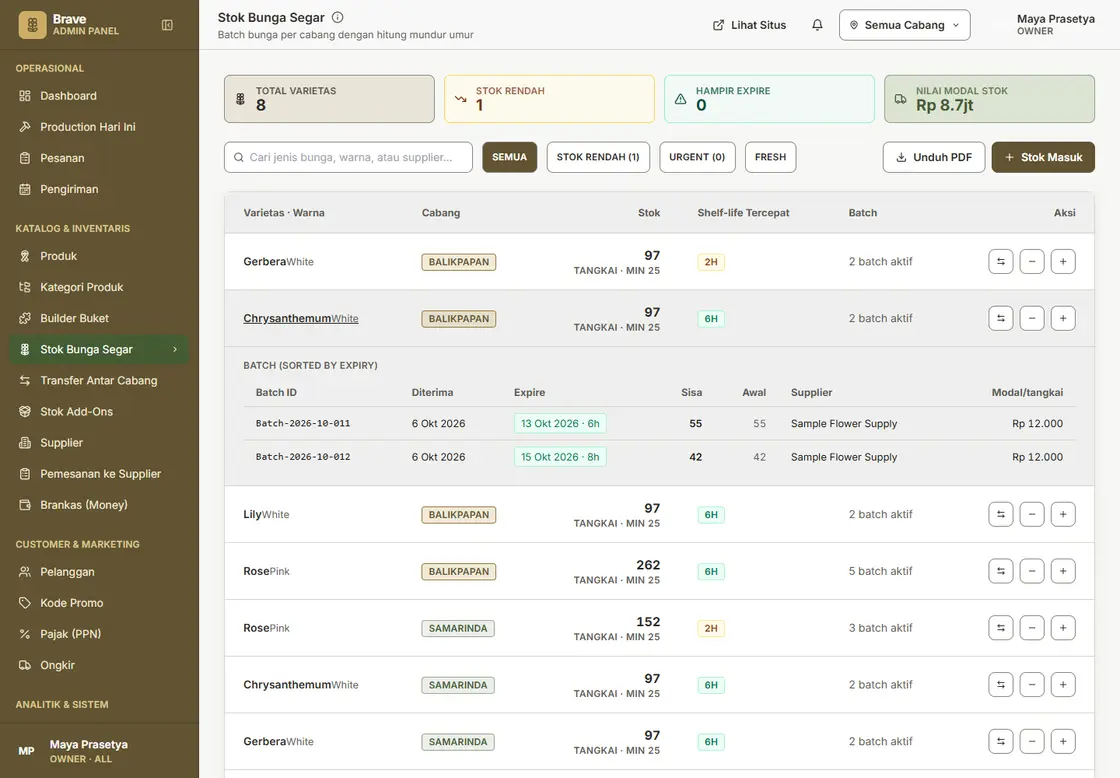Open Pesanan menu item
This screenshot has width=1120, height=778.
(99, 158)
